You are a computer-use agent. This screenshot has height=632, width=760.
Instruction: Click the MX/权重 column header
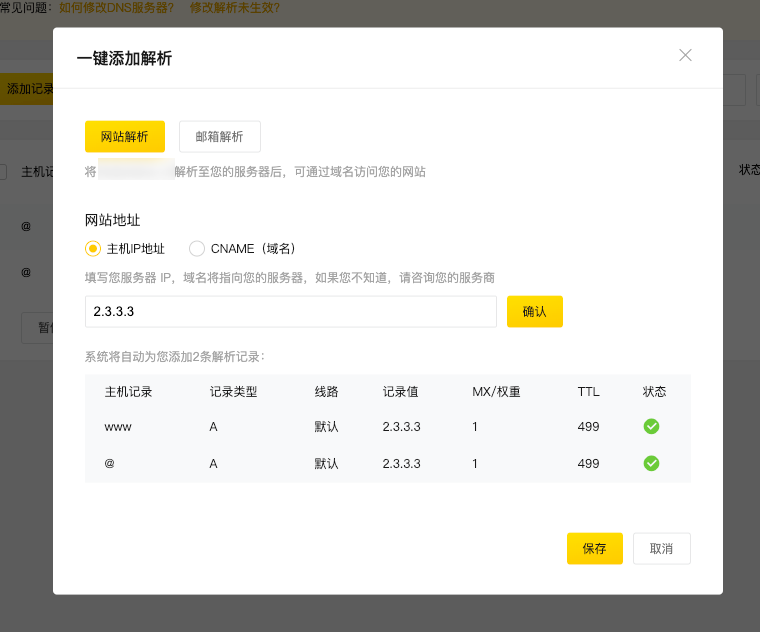(496, 392)
